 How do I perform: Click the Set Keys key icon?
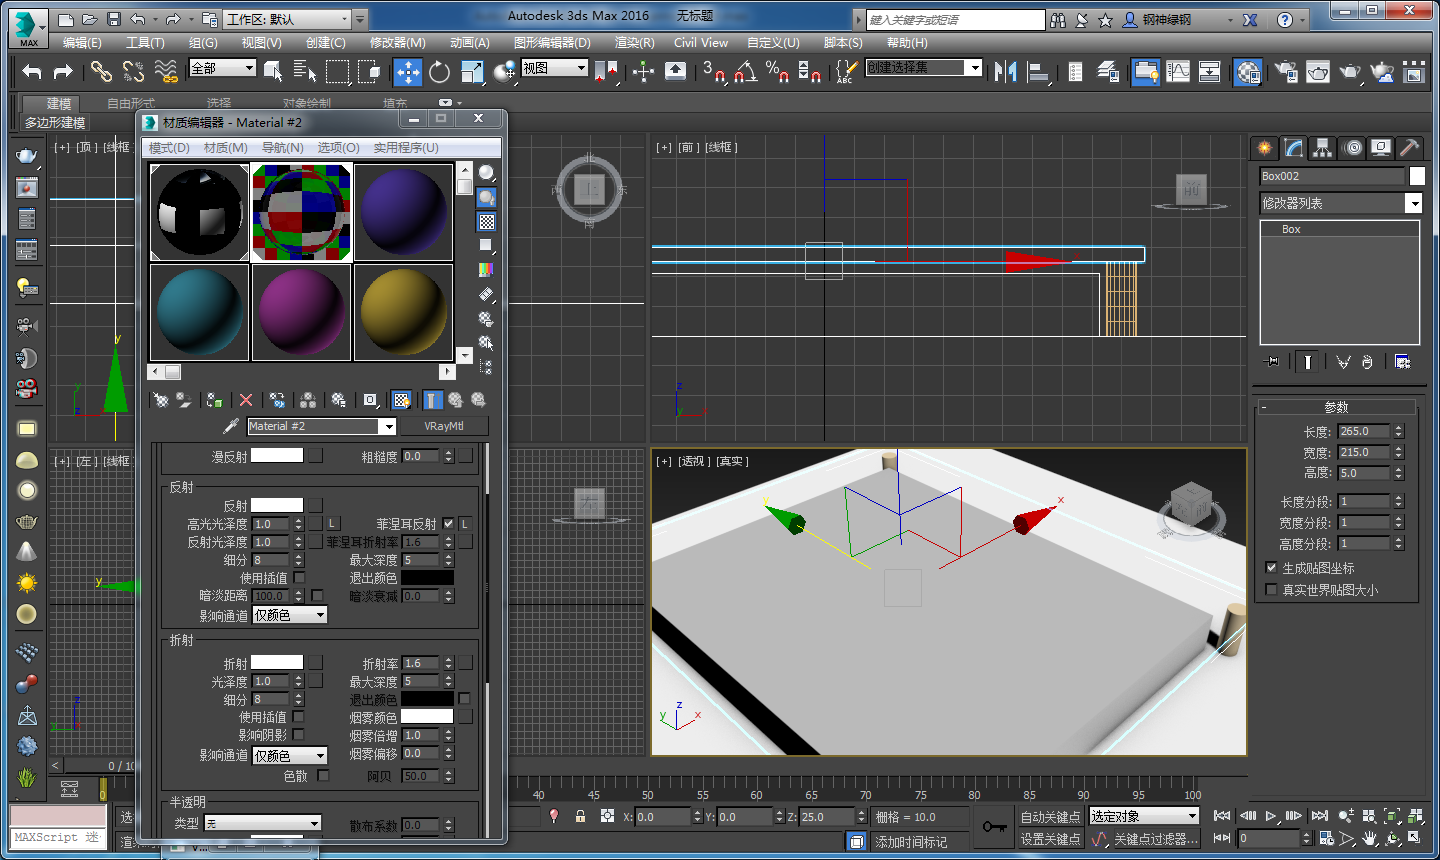995,827
